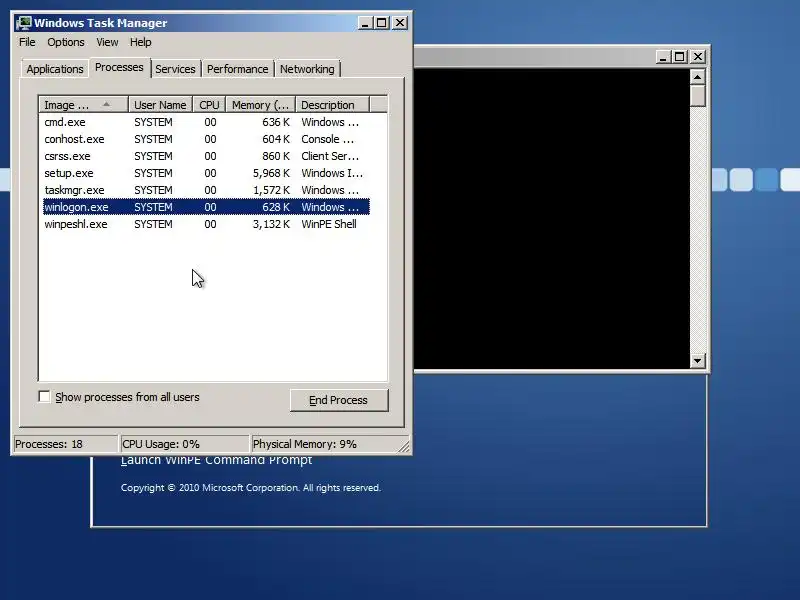Image resolution: width=800 pixels, height=600 pixels.
Task: Open the Options menu
Action: (66, 42)
